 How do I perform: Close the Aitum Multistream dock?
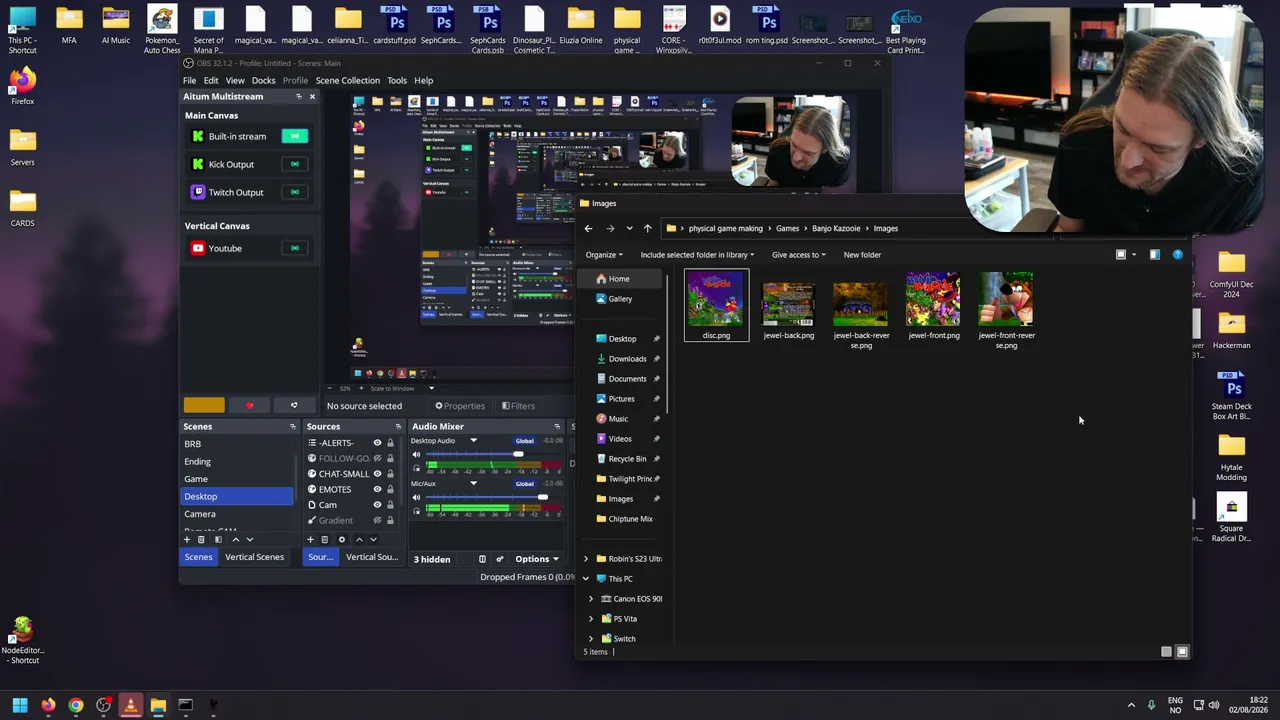(312, 96)
